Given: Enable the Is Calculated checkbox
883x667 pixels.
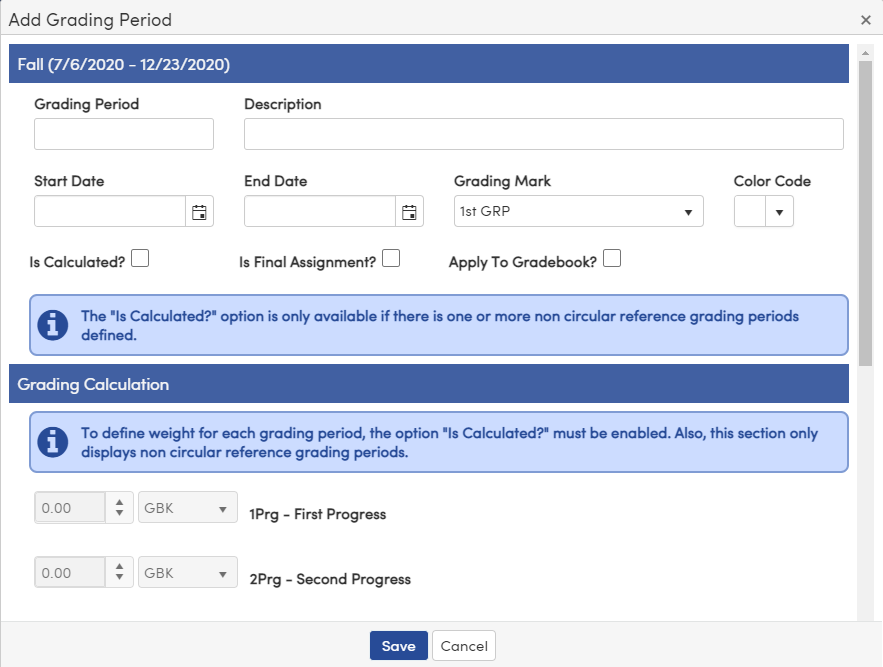Looking at the screenshot, I should pos(140,257).
